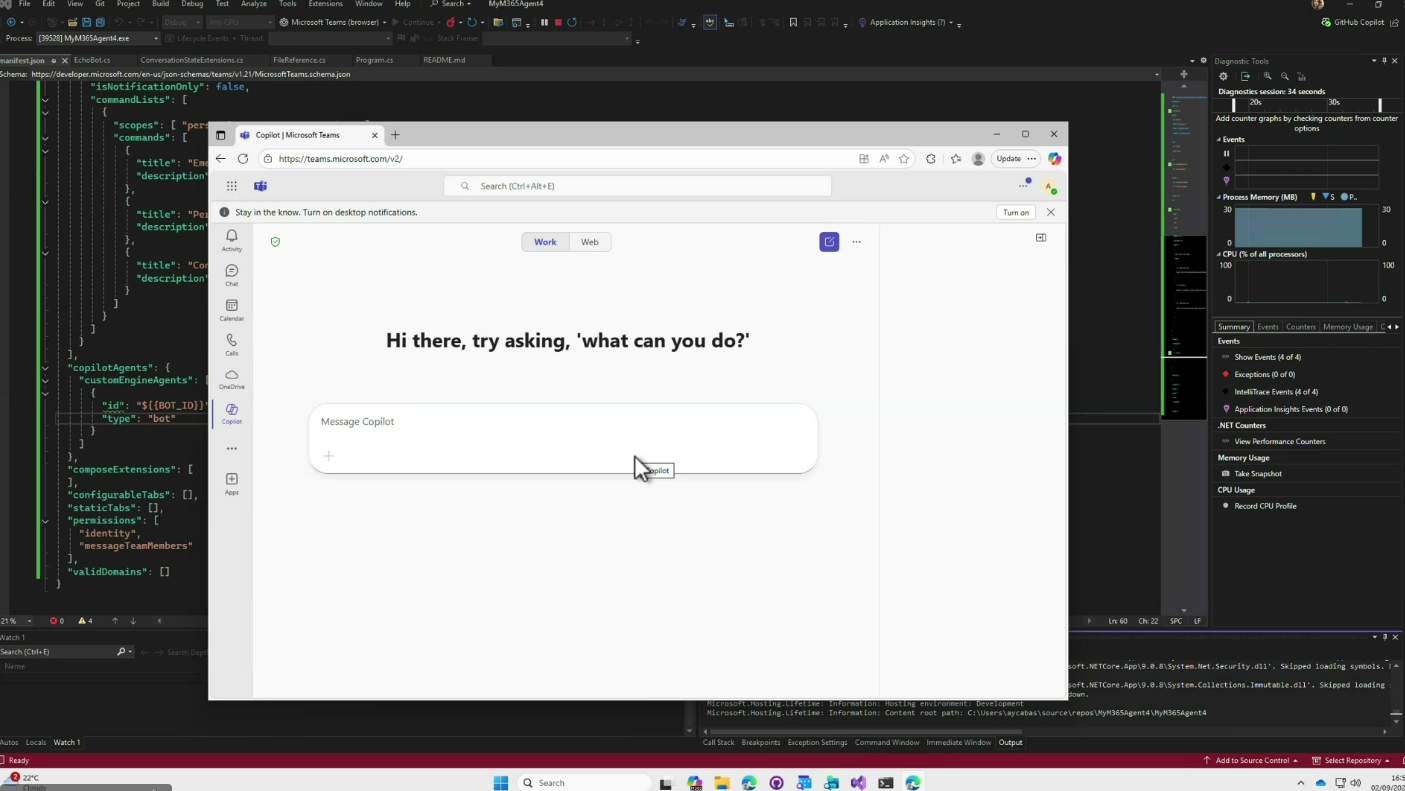Open Edge Copilot sidebar icon

click(1054, 159)
